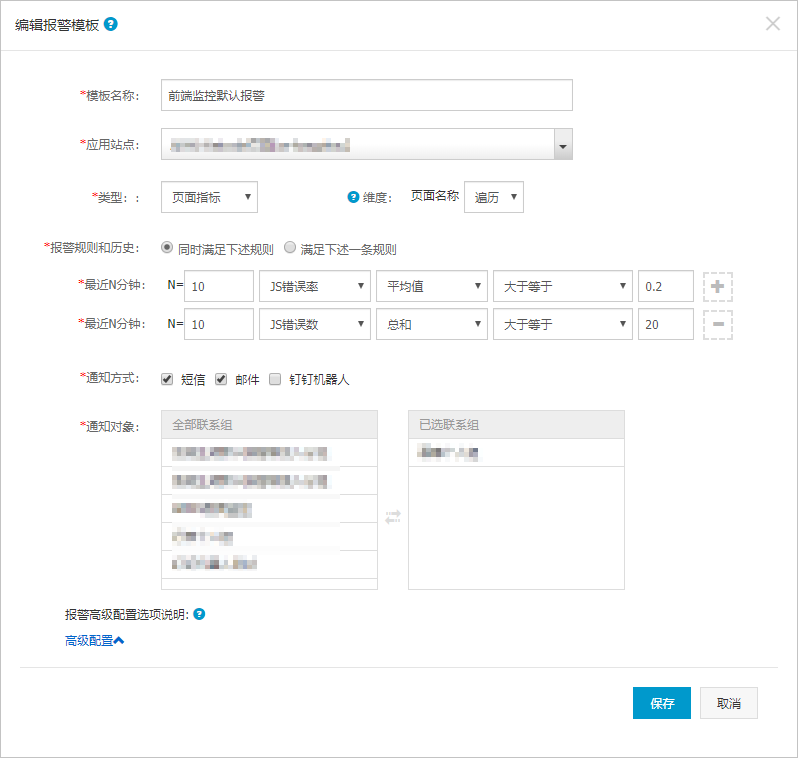
Task: Click the help icon beside 维度
Action: pyautogui.click(x=353, y=197)
